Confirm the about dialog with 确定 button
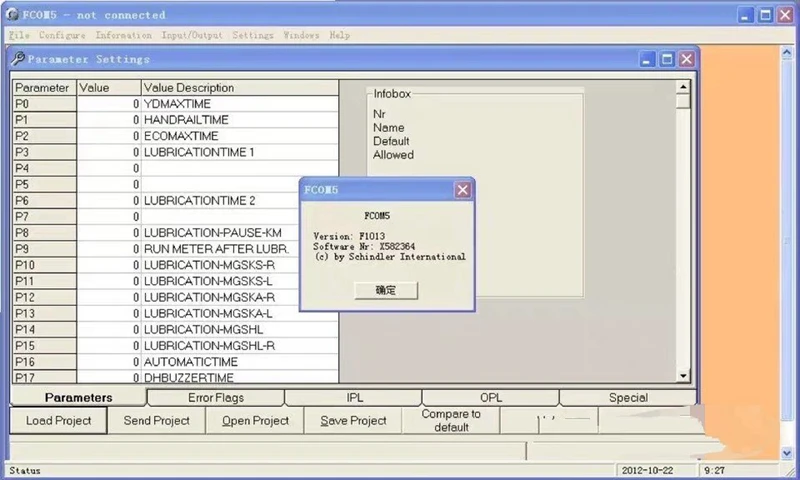The image size is (800, 480). pyautogui.click(x=386, y=290)
